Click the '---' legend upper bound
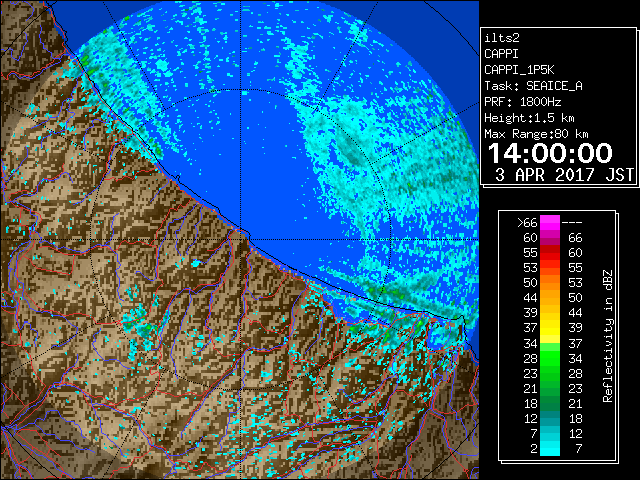Viewport: 640px width, 480px height. [572, 223]
